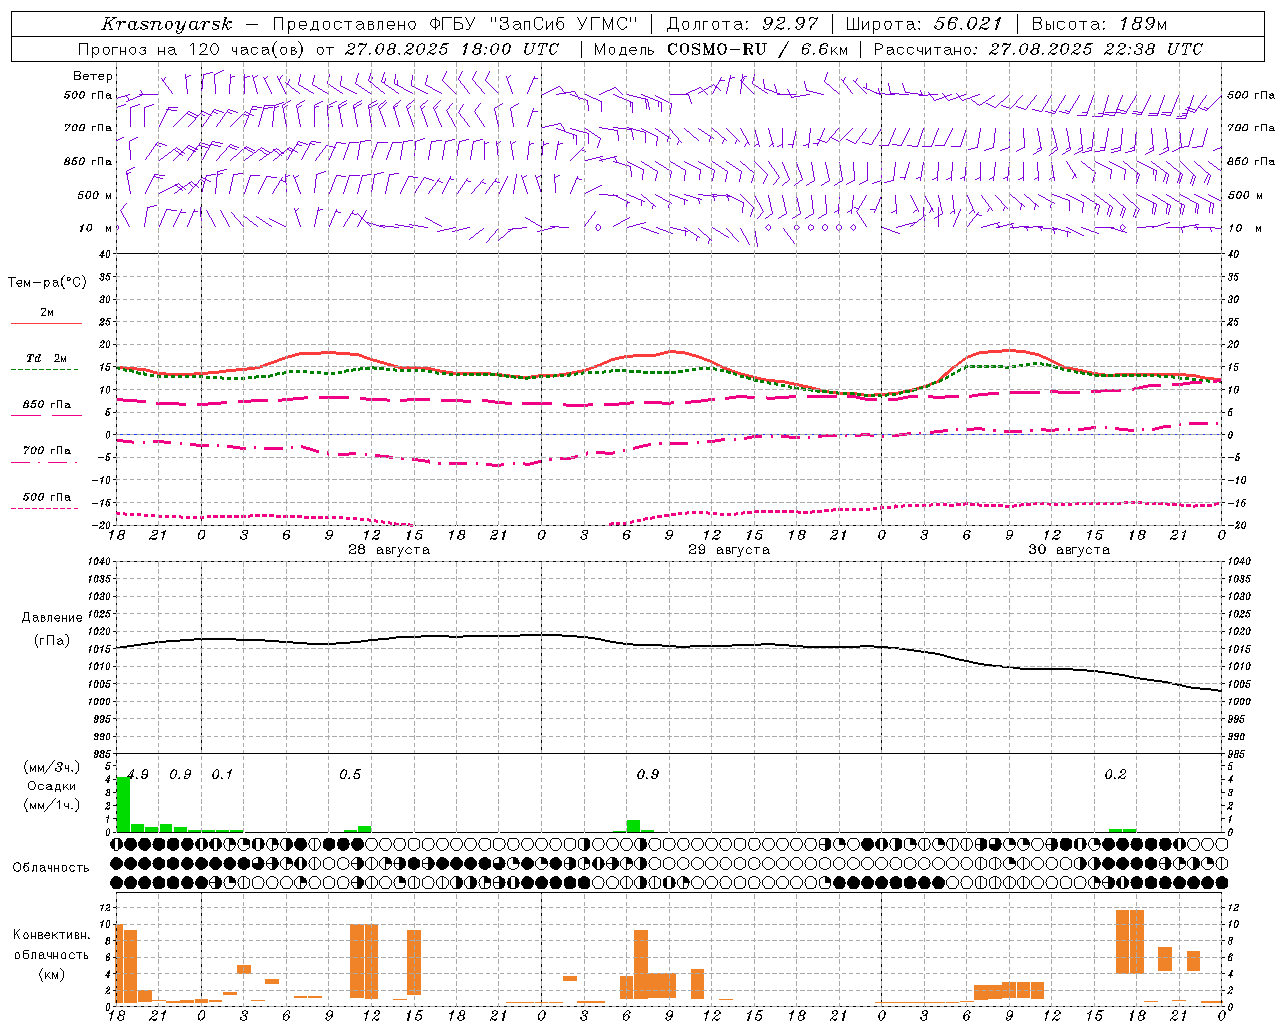
Task: Click the '700 гПа' dash-dot legend entry
Action: tap(46, 451)
